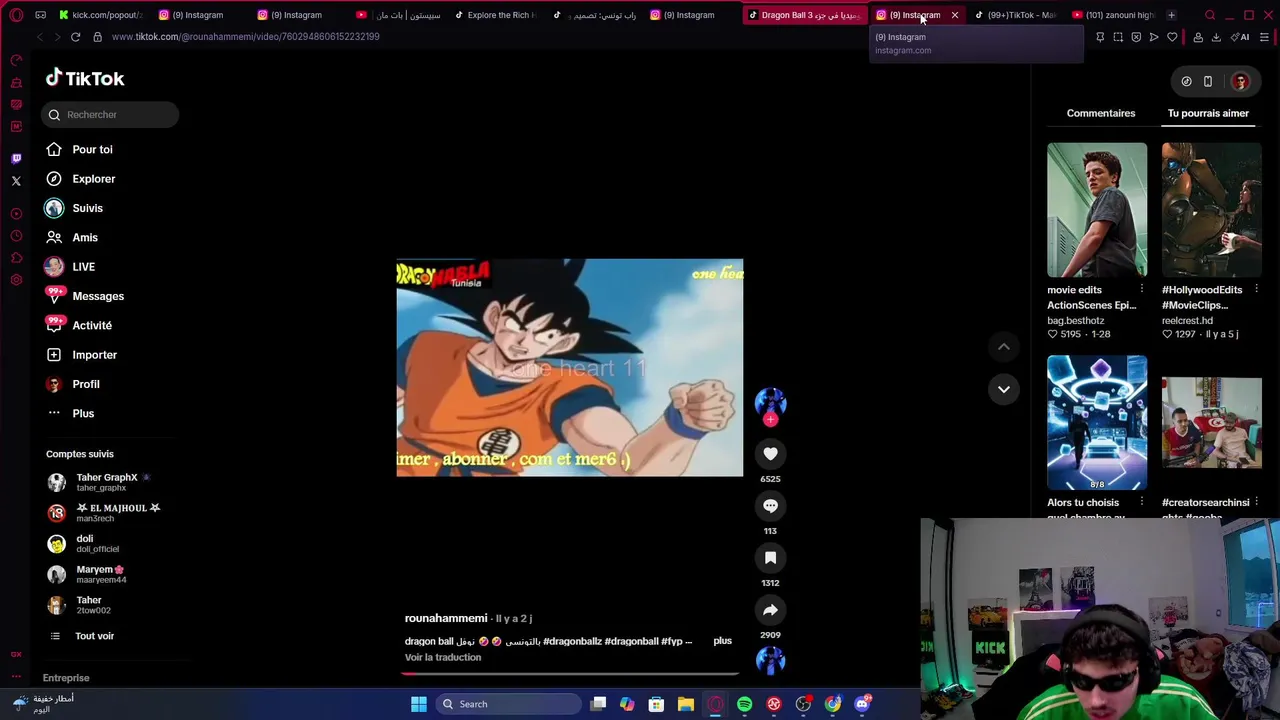Open Spotify from the taskbar
Viewport: 1280px width, 720px height.
[744, 704]
